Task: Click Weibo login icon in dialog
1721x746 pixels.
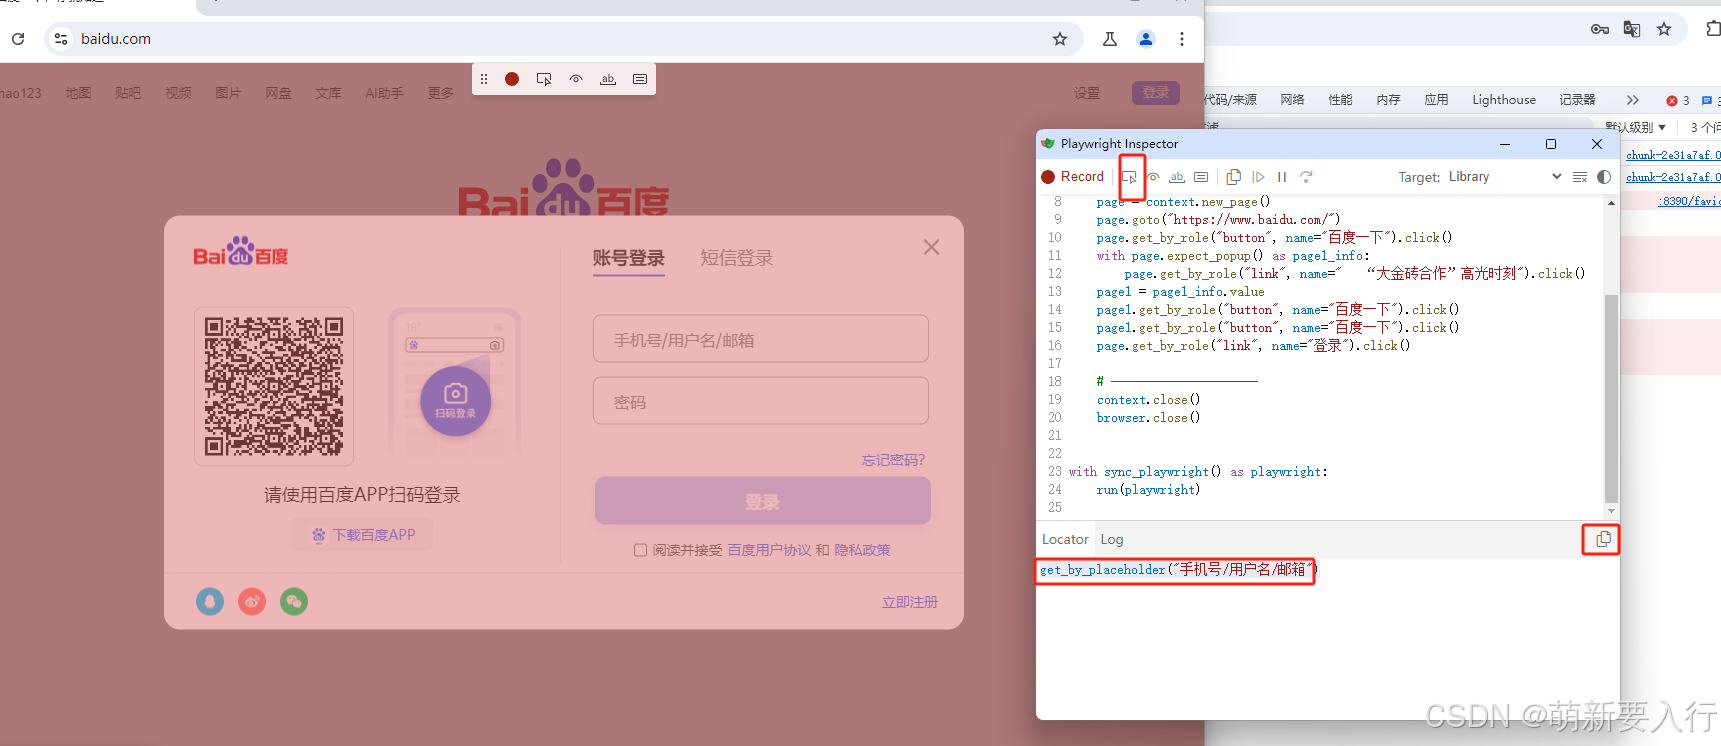Action: tap(252, 602)
